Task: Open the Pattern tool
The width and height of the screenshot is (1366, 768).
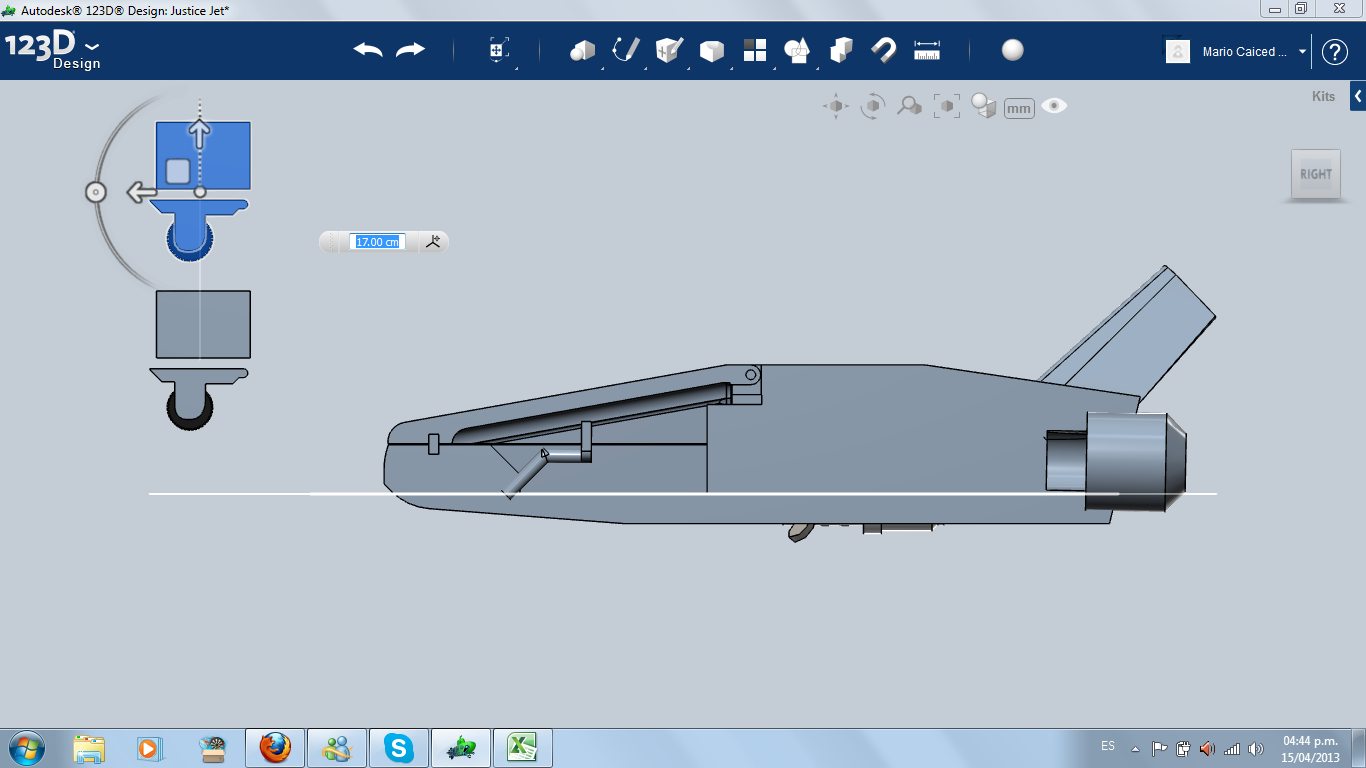Action: point(754,50)
